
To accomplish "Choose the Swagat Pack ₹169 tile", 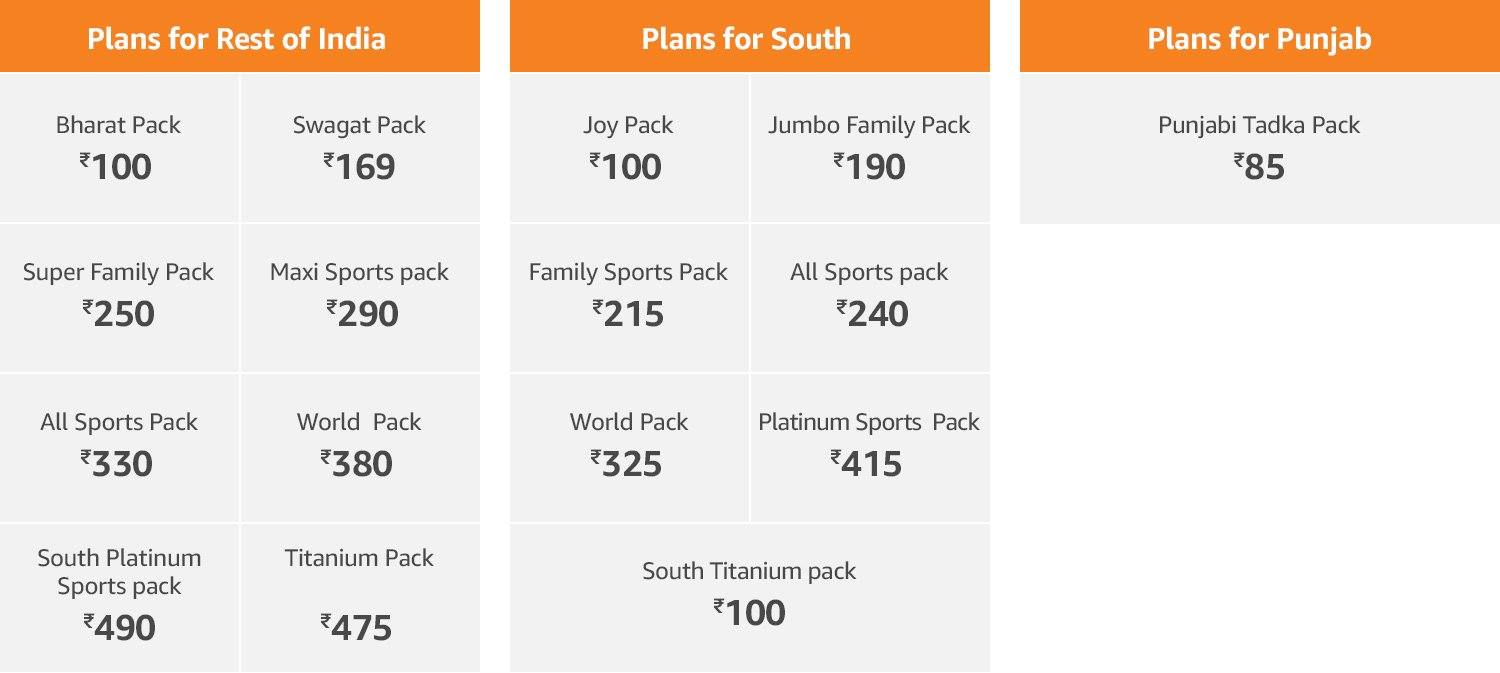I will (360, 147).
